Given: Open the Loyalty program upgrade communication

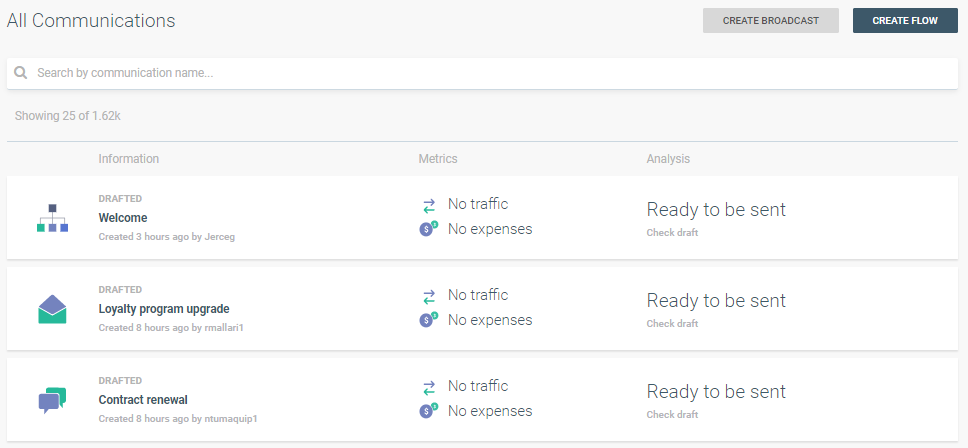Looking at the screenshot, I should 163,309.
